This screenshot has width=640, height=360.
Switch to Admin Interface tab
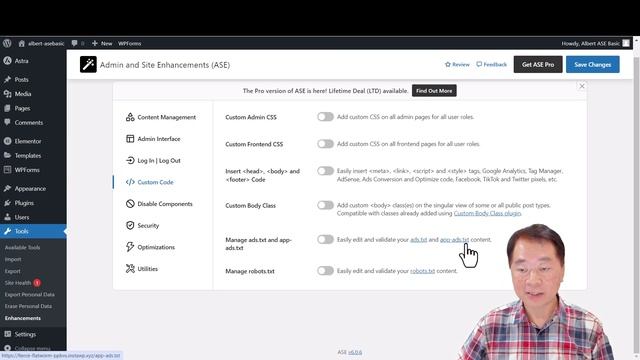click(x=153, y=139)
